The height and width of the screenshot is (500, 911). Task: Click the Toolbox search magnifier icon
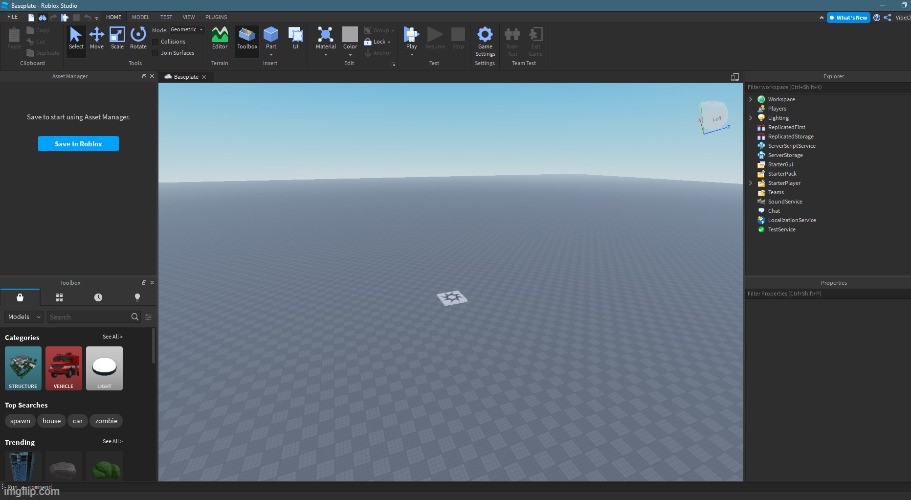pyautogui.click(x=135, y=316)
